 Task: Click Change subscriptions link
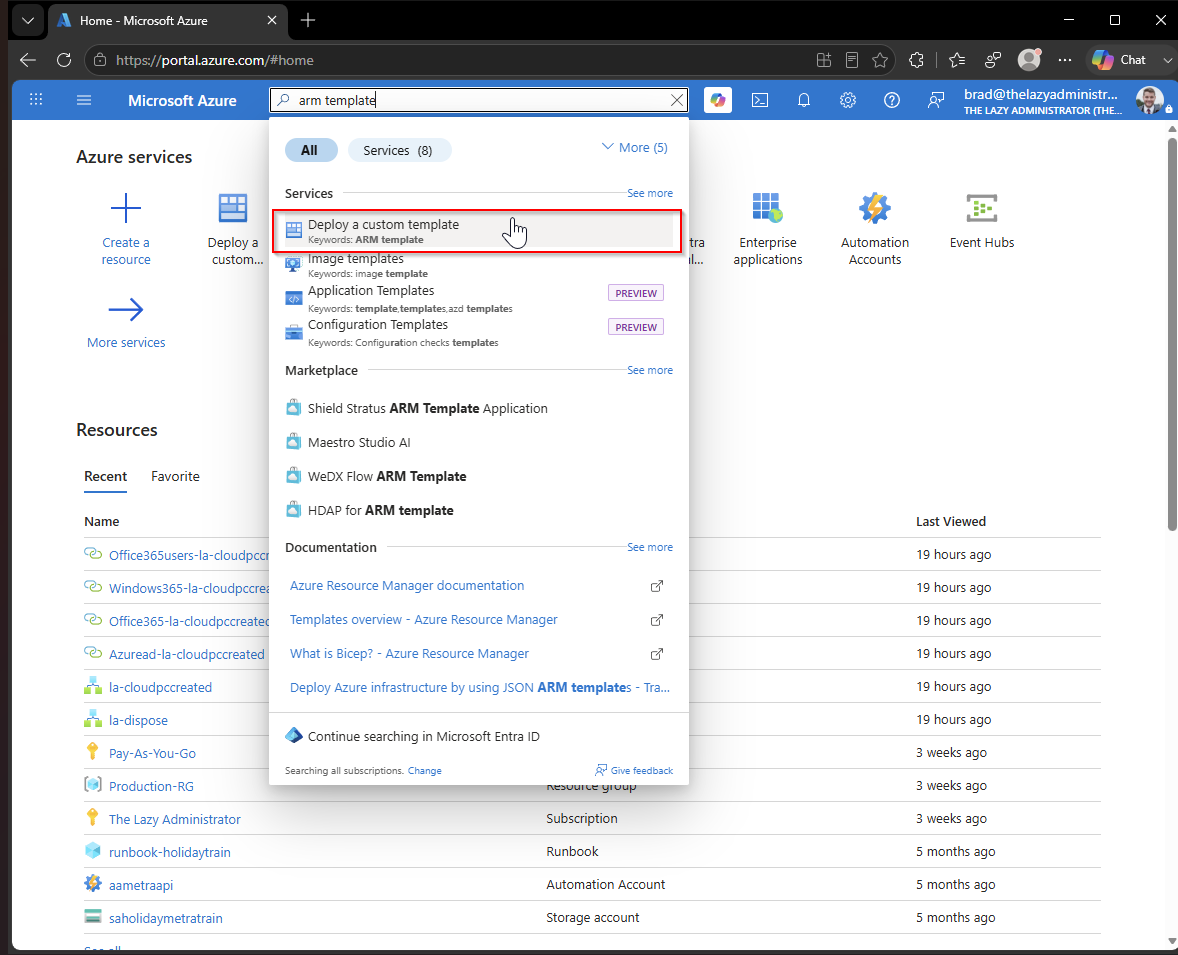pos(424,771)
